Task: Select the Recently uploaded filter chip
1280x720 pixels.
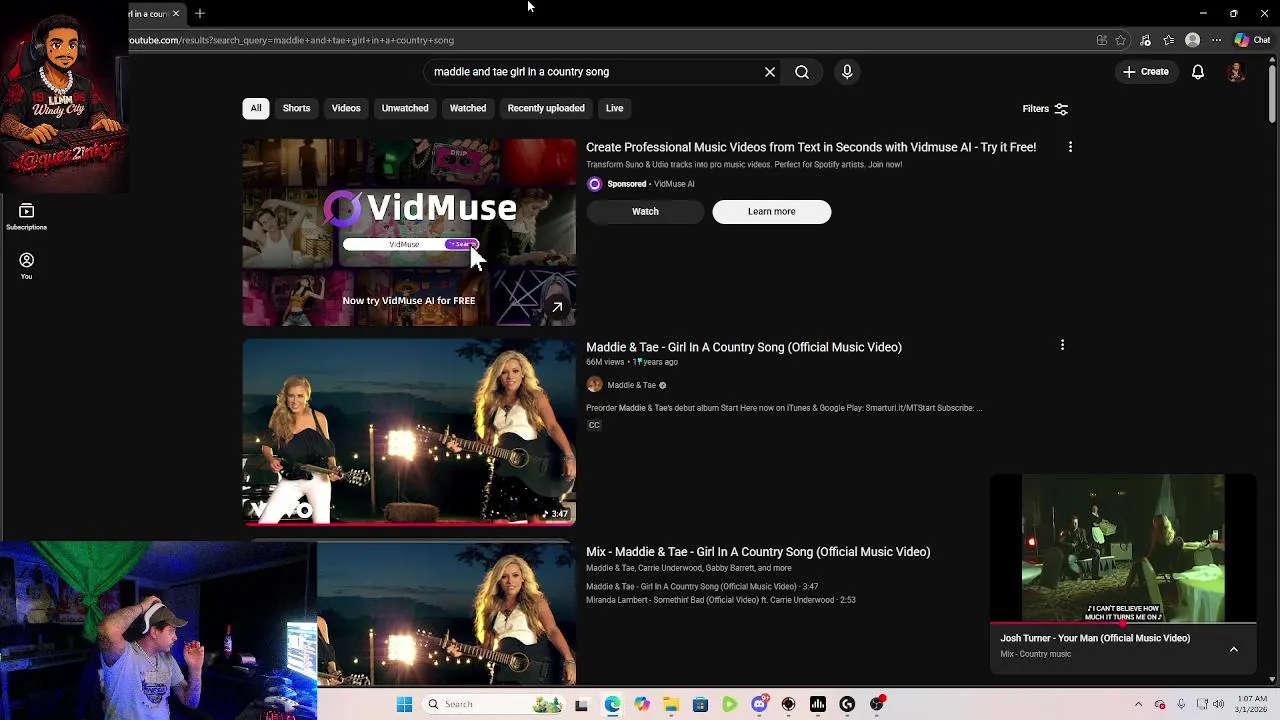Action: 546,108
